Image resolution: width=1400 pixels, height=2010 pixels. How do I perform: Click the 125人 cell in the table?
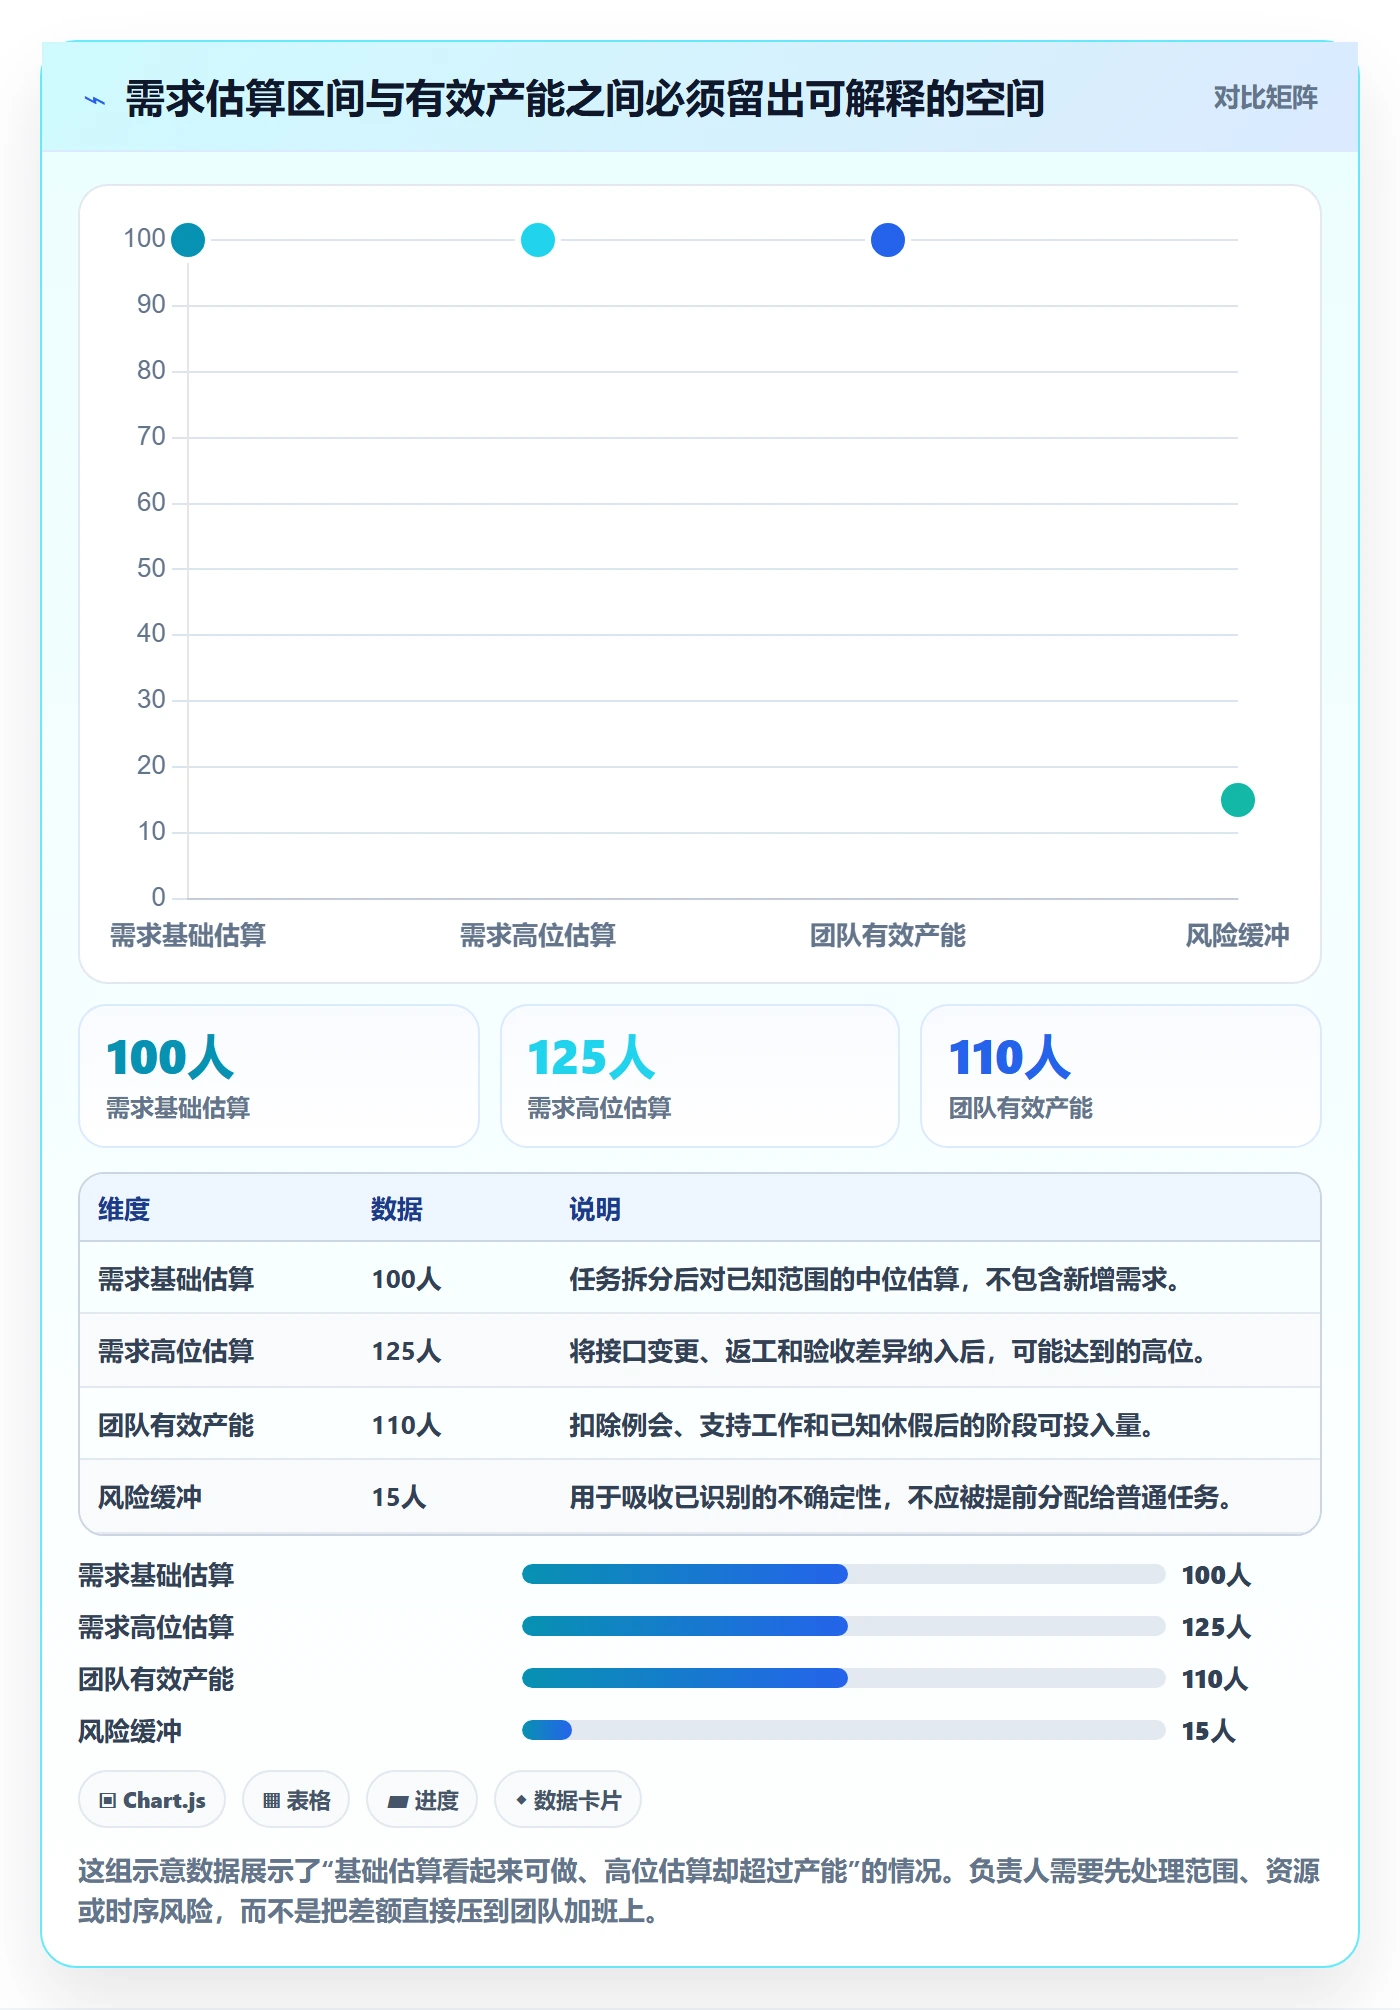tap(406, 1351)
